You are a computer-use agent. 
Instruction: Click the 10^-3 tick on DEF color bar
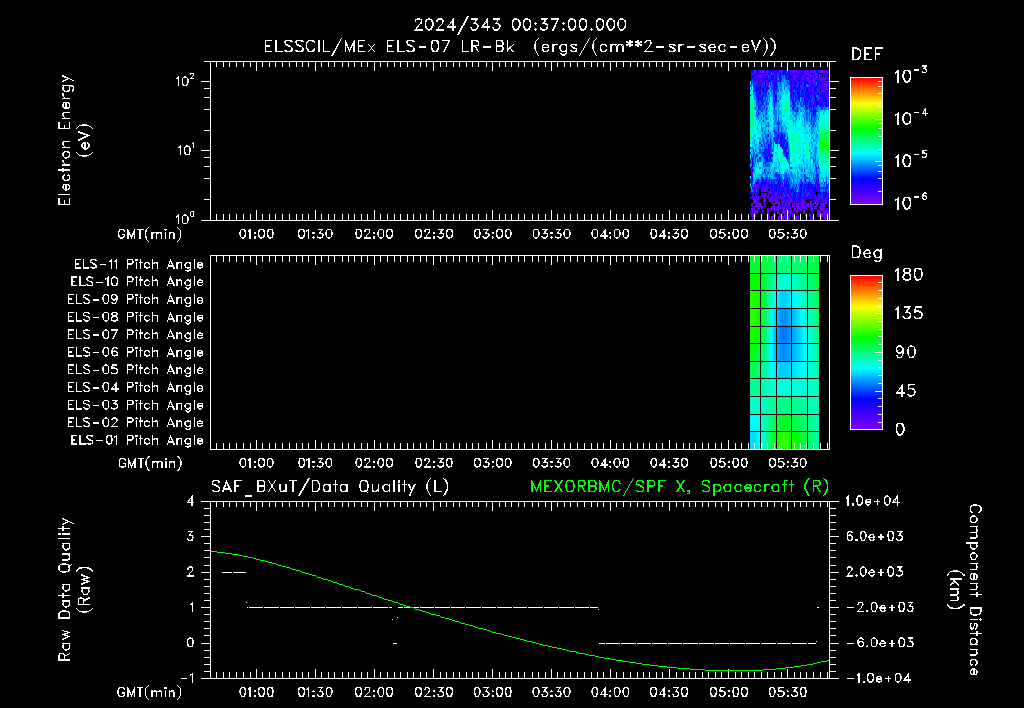coord(910,76)
